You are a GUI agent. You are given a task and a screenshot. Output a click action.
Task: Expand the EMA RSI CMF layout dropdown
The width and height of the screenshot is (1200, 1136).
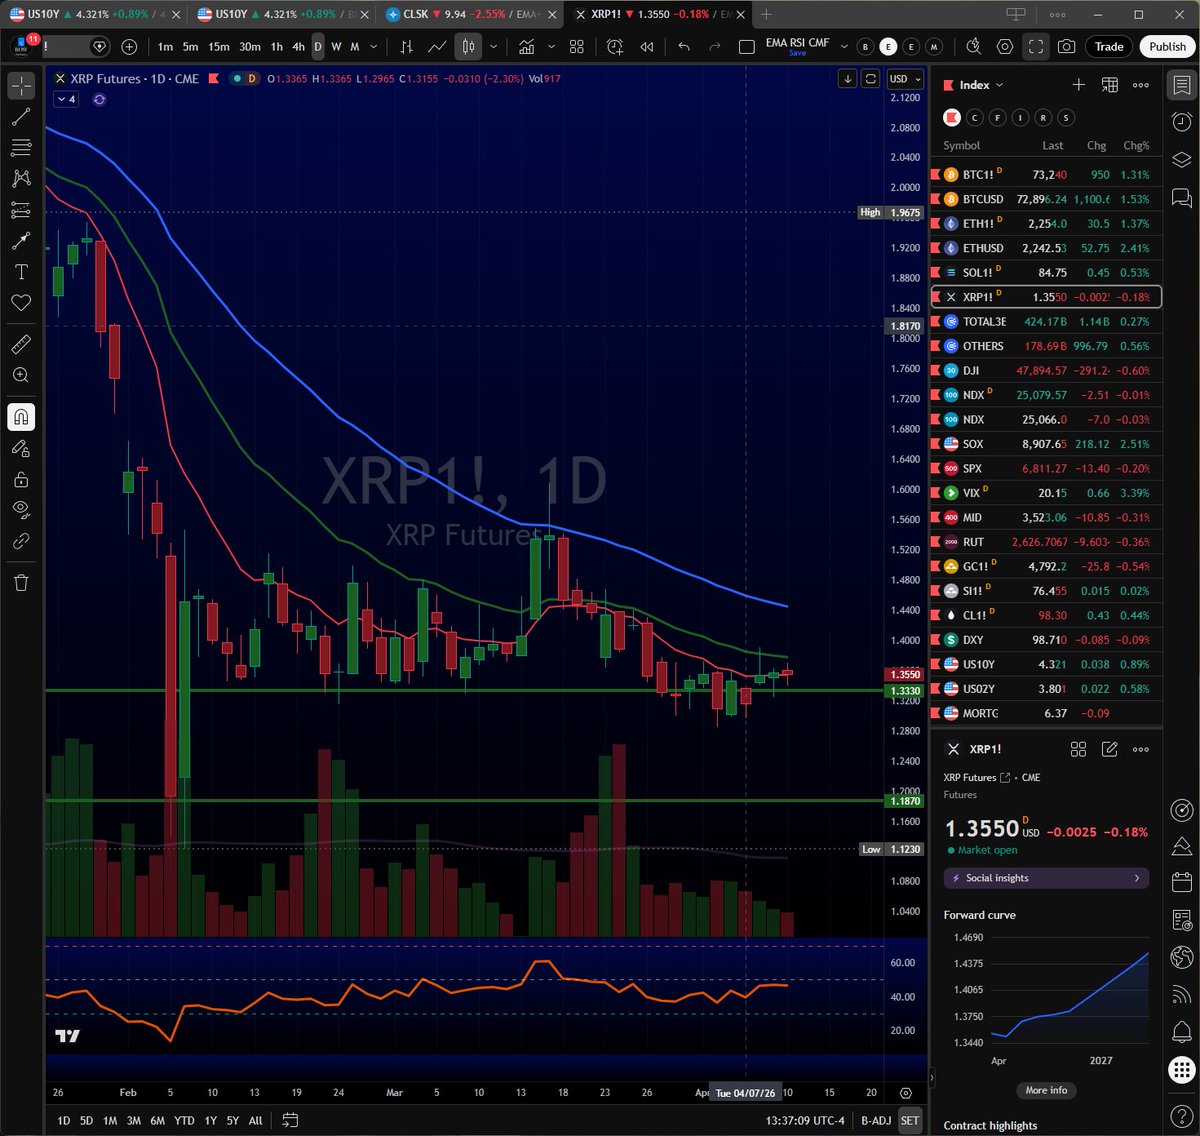point(843,47)
